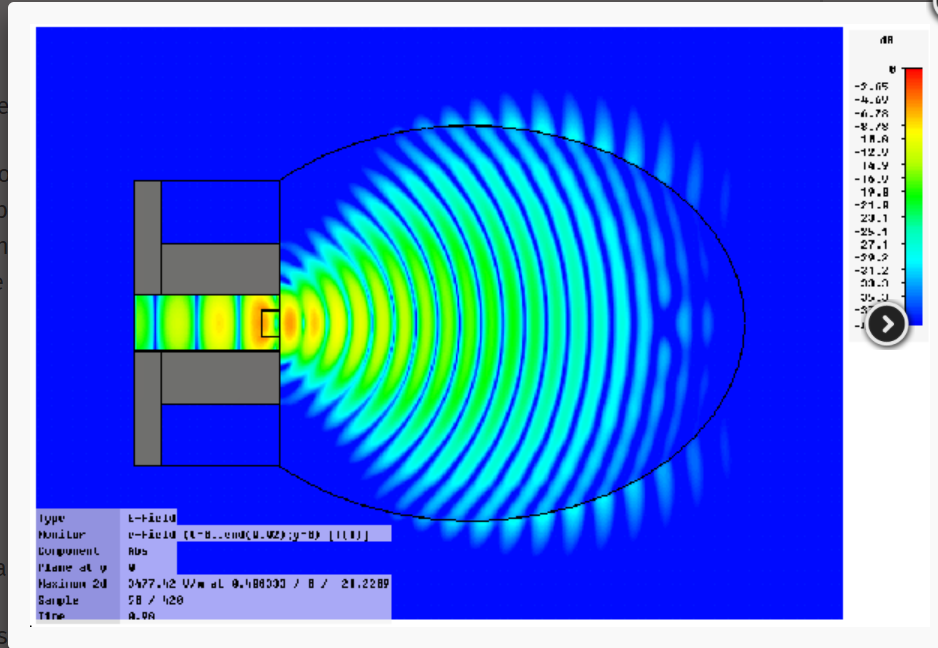Screen dimensions: 938x648
Task: Click the elliptical lens outline at its right tip
Action: tap(743, 323)
